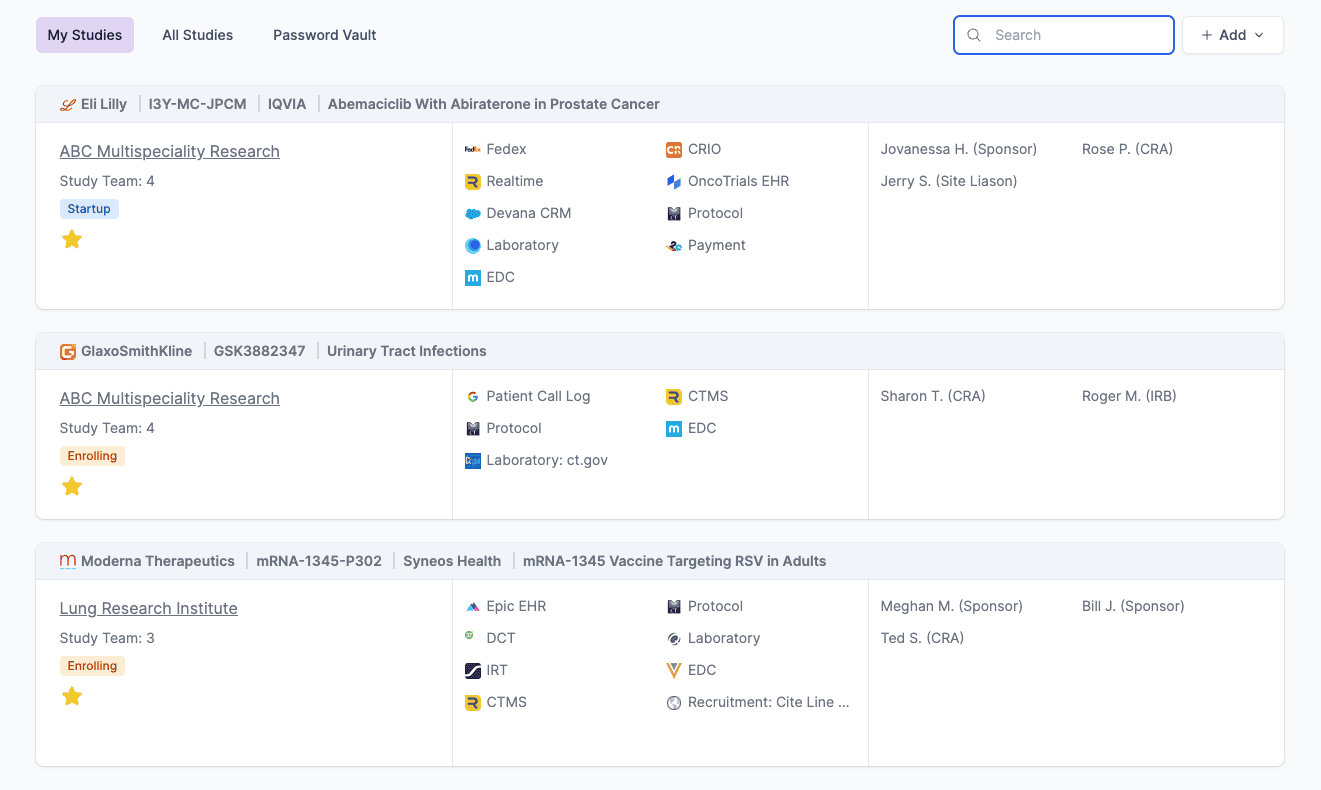Open the Add dropdown menu
The image size is (1321, 790).
(1233, 35)
